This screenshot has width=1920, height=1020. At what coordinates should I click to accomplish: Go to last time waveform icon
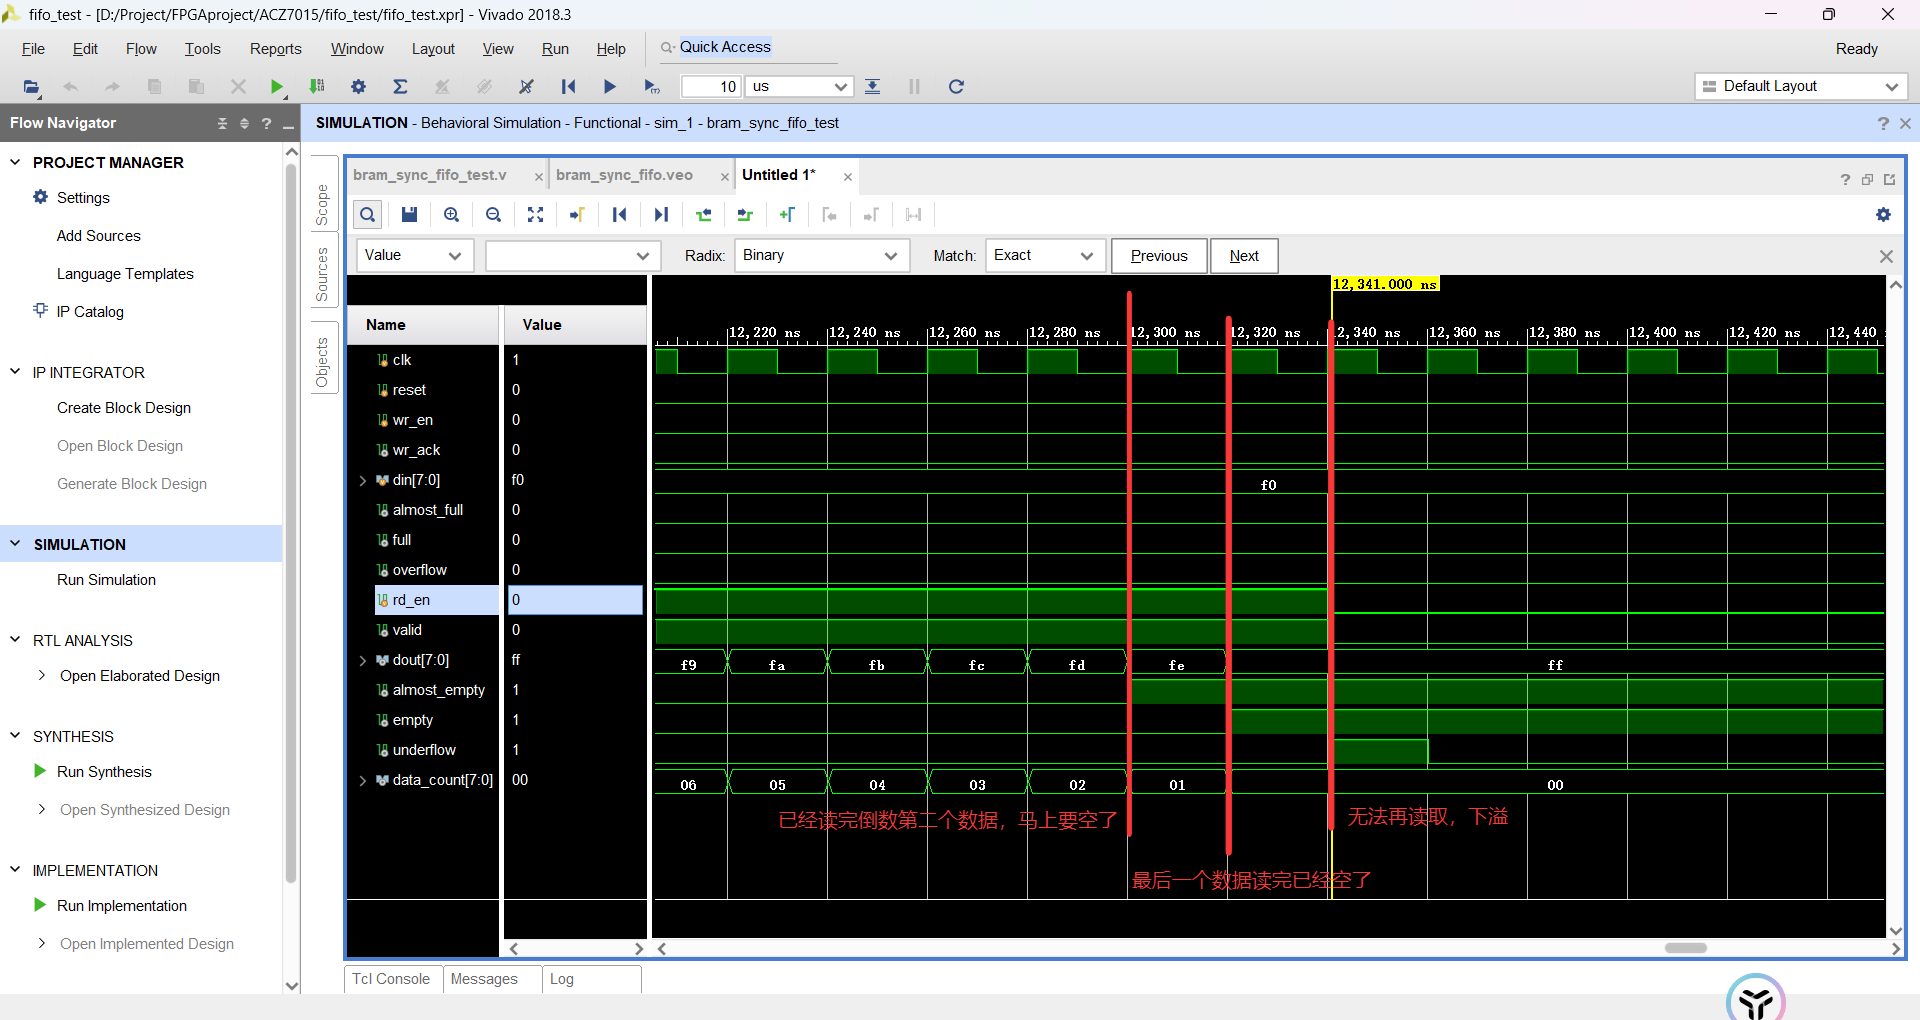(x=661, y=214)
